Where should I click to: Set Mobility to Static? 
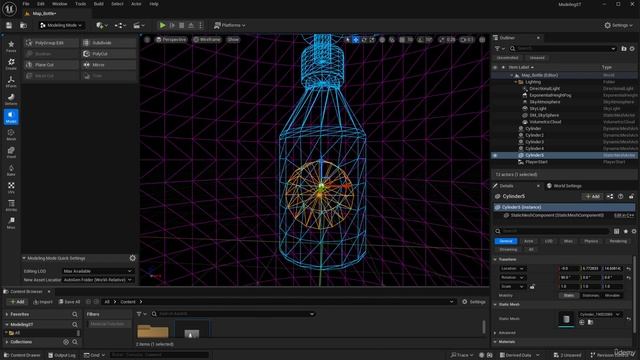(569, 295)
